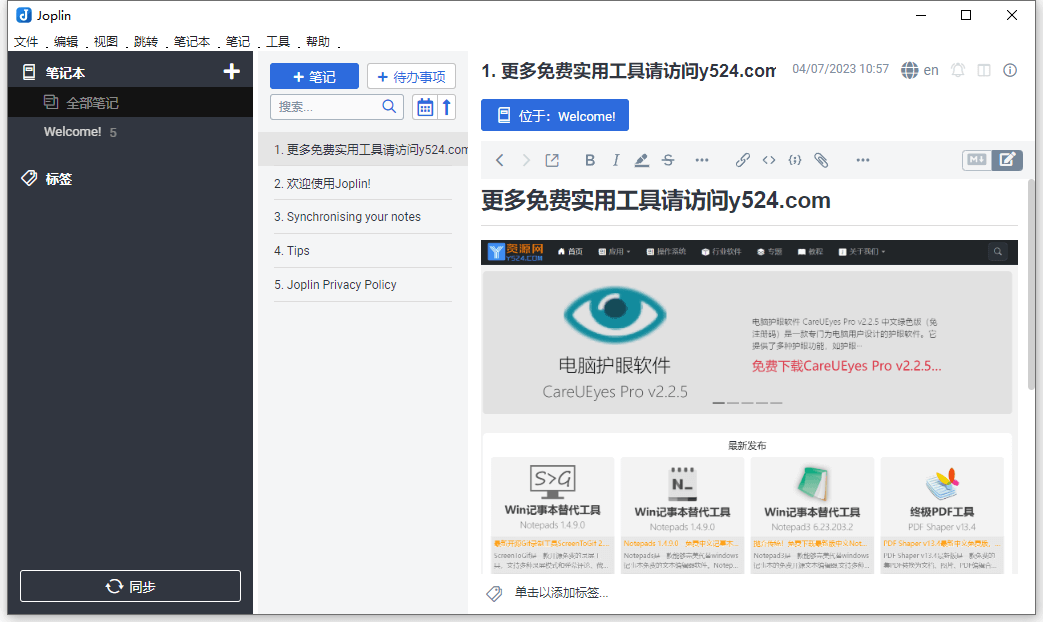The height and width of the screenshot is (622, 1043).
Task: Switch to Markdown editor toggle
Action: tap(977, 160)
